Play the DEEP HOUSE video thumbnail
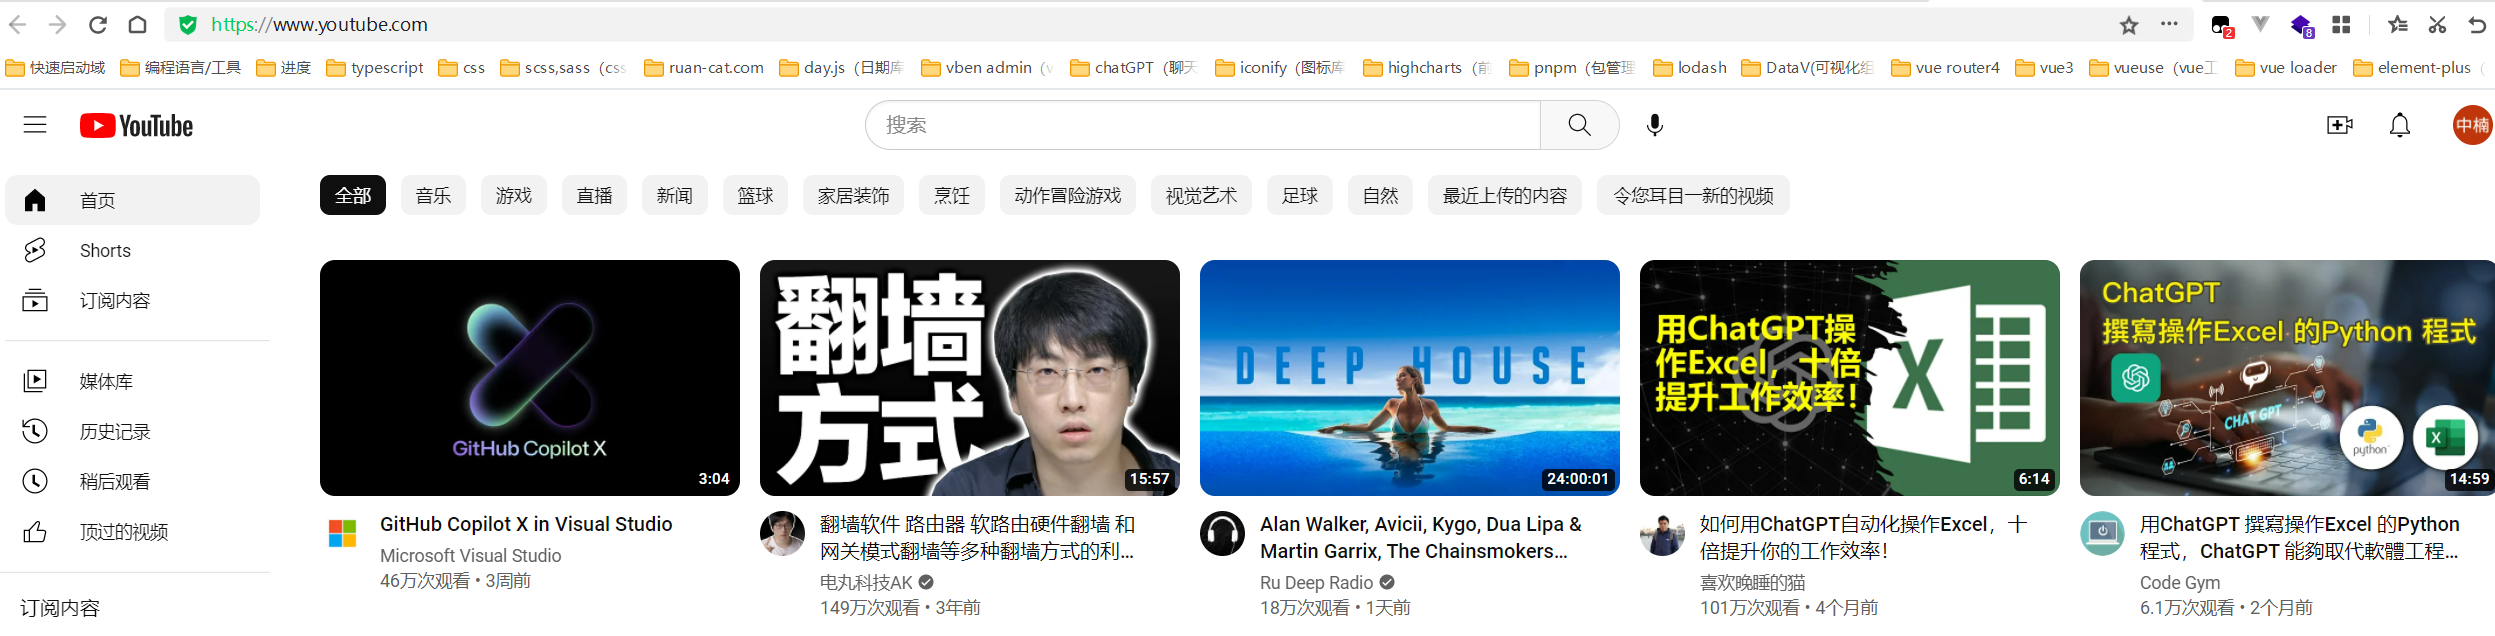 [x=1410, y=378]
